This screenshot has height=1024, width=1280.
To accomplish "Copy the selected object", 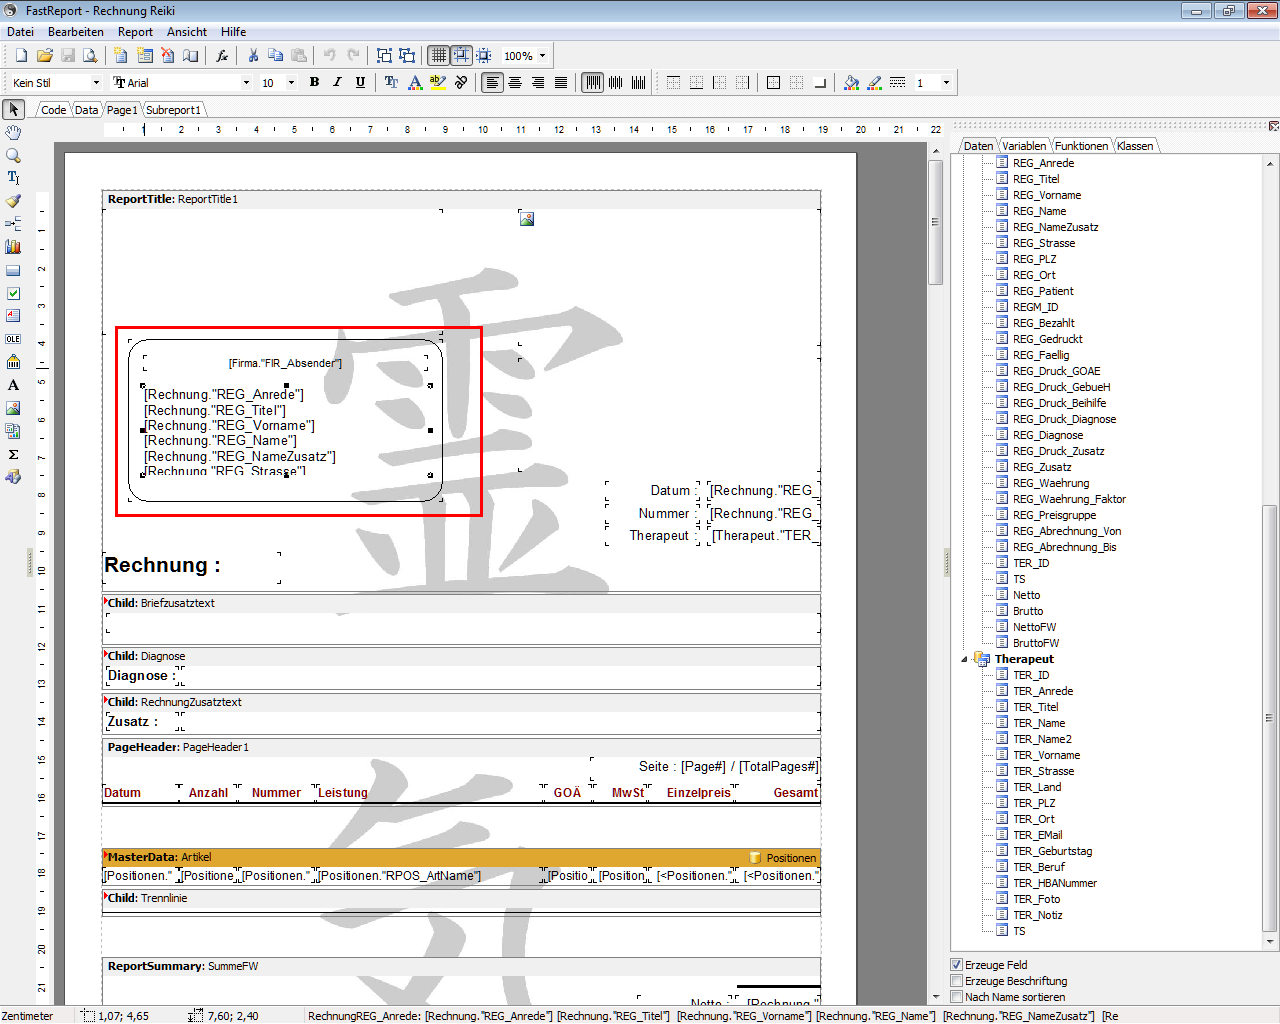I will [x=275, y=56].
